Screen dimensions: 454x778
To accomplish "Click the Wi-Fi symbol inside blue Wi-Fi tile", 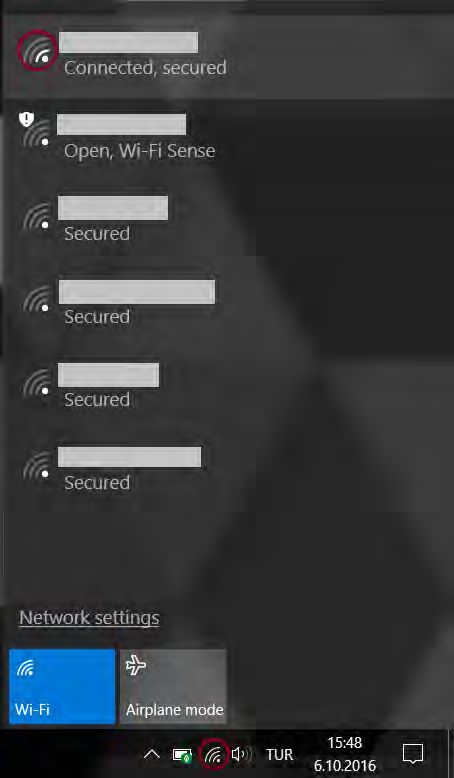I will 25,669.
